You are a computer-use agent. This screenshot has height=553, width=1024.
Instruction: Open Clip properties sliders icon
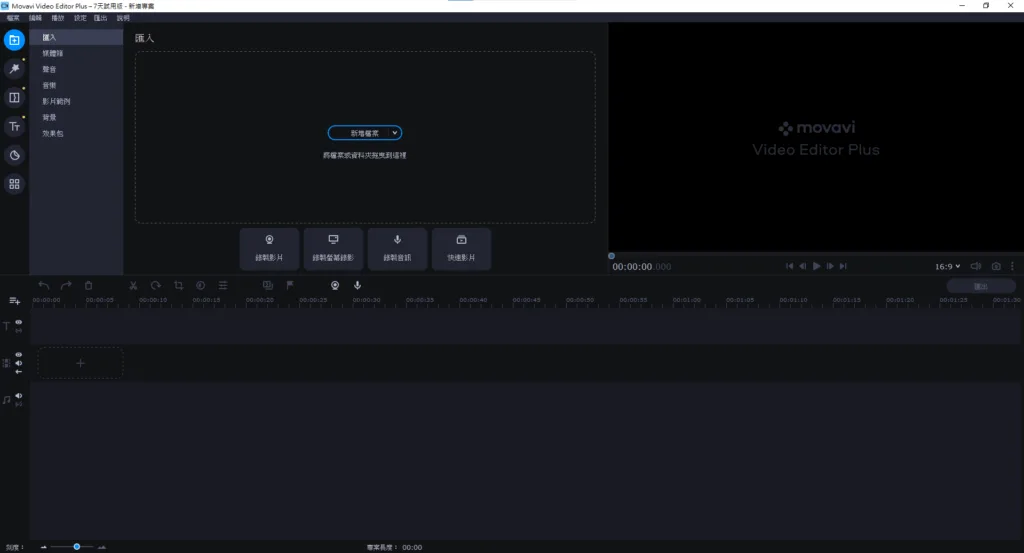tap(223, 285)
